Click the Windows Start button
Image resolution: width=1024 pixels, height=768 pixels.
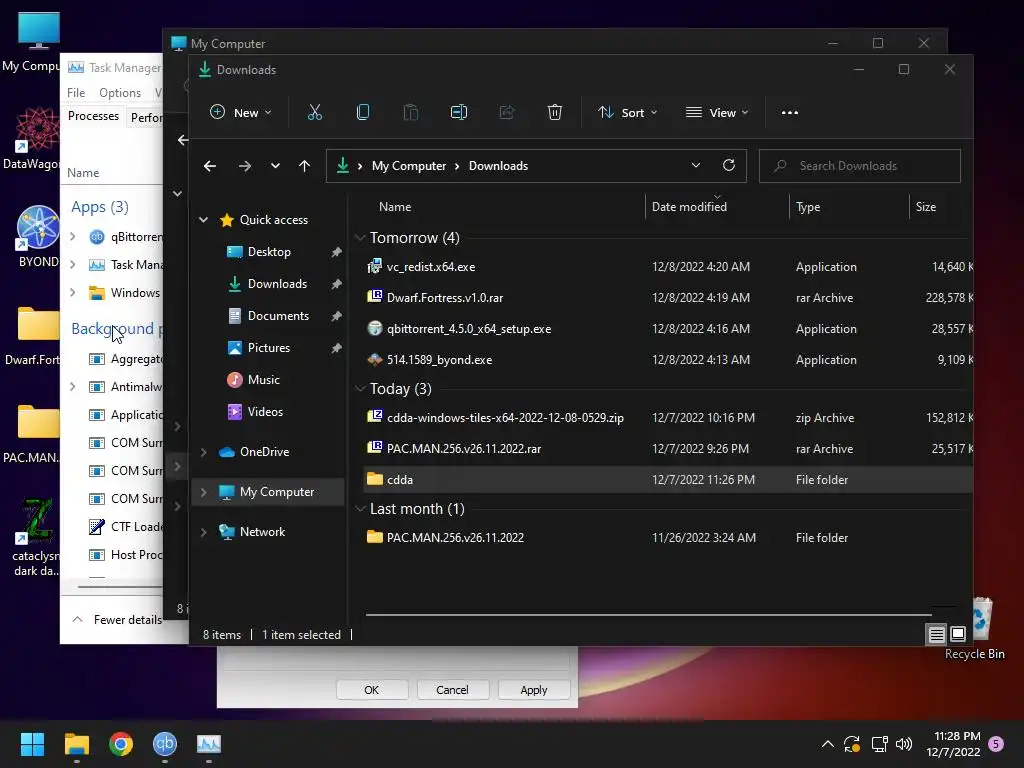pyautogui.click(x=32, y=744)
